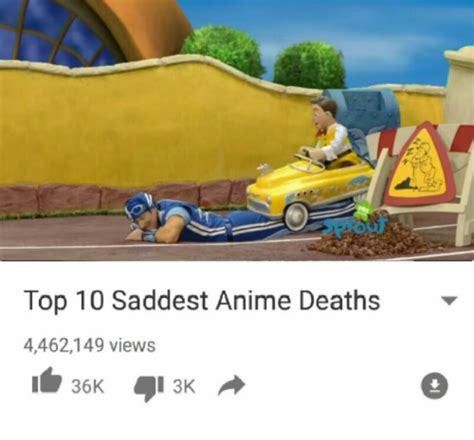Click the triangular warning sign in video

(x=420, y=164)
